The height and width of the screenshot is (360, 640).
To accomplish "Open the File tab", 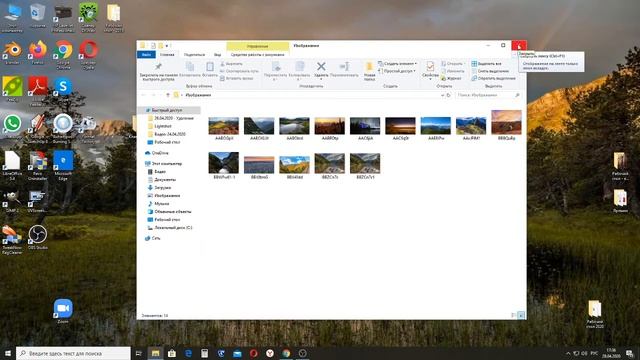I will coord(146,54).
